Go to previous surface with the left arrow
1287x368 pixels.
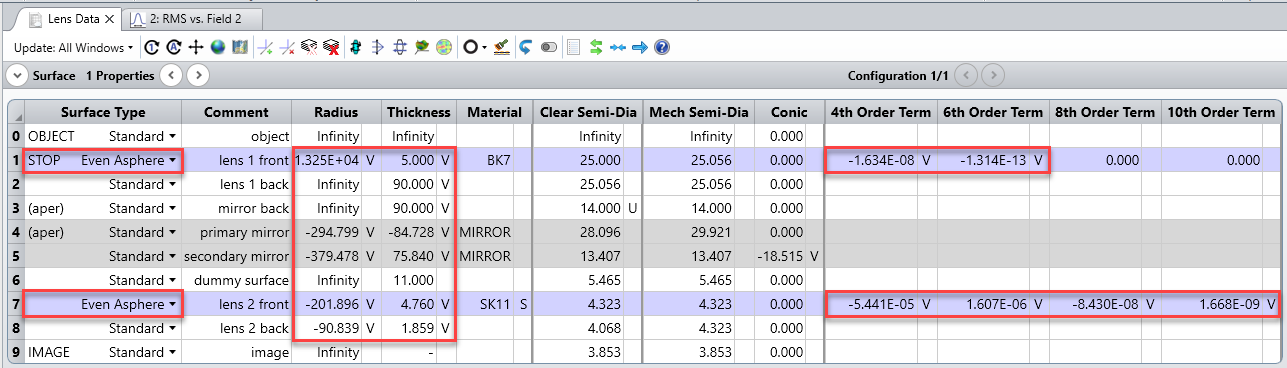[171, 75]
